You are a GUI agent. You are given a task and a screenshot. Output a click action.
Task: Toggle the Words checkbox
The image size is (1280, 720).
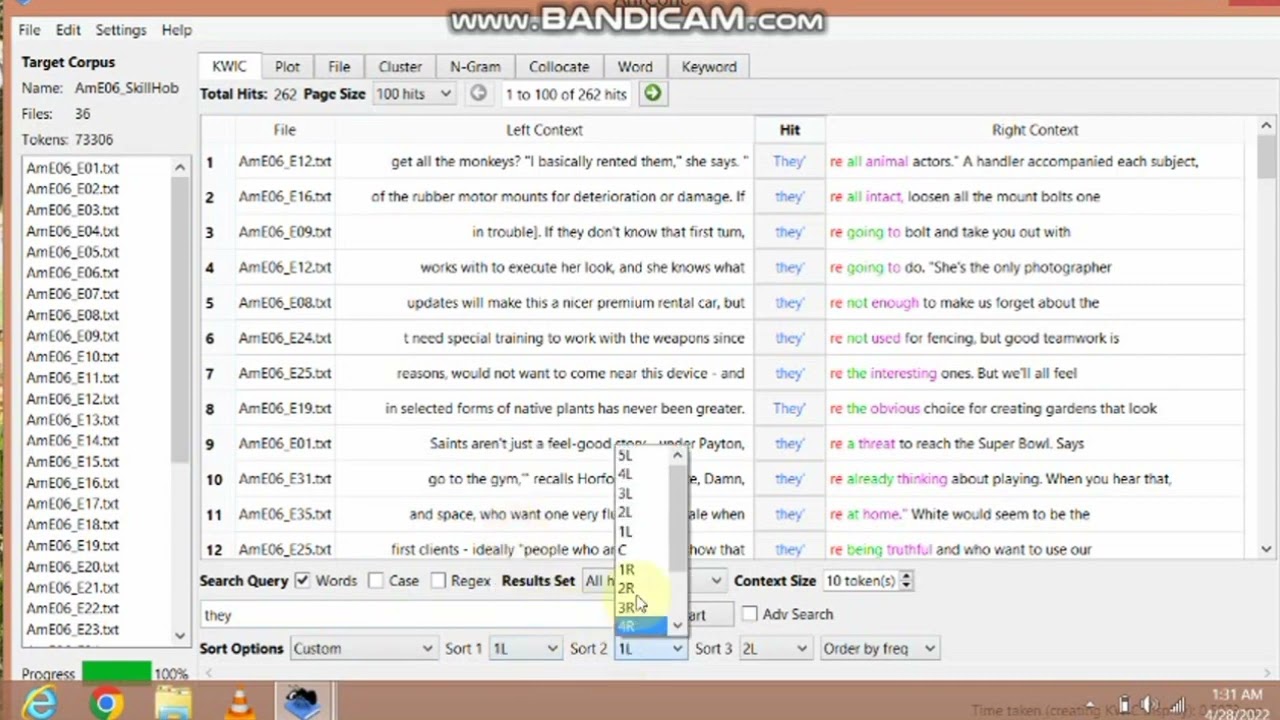point(302,581)
